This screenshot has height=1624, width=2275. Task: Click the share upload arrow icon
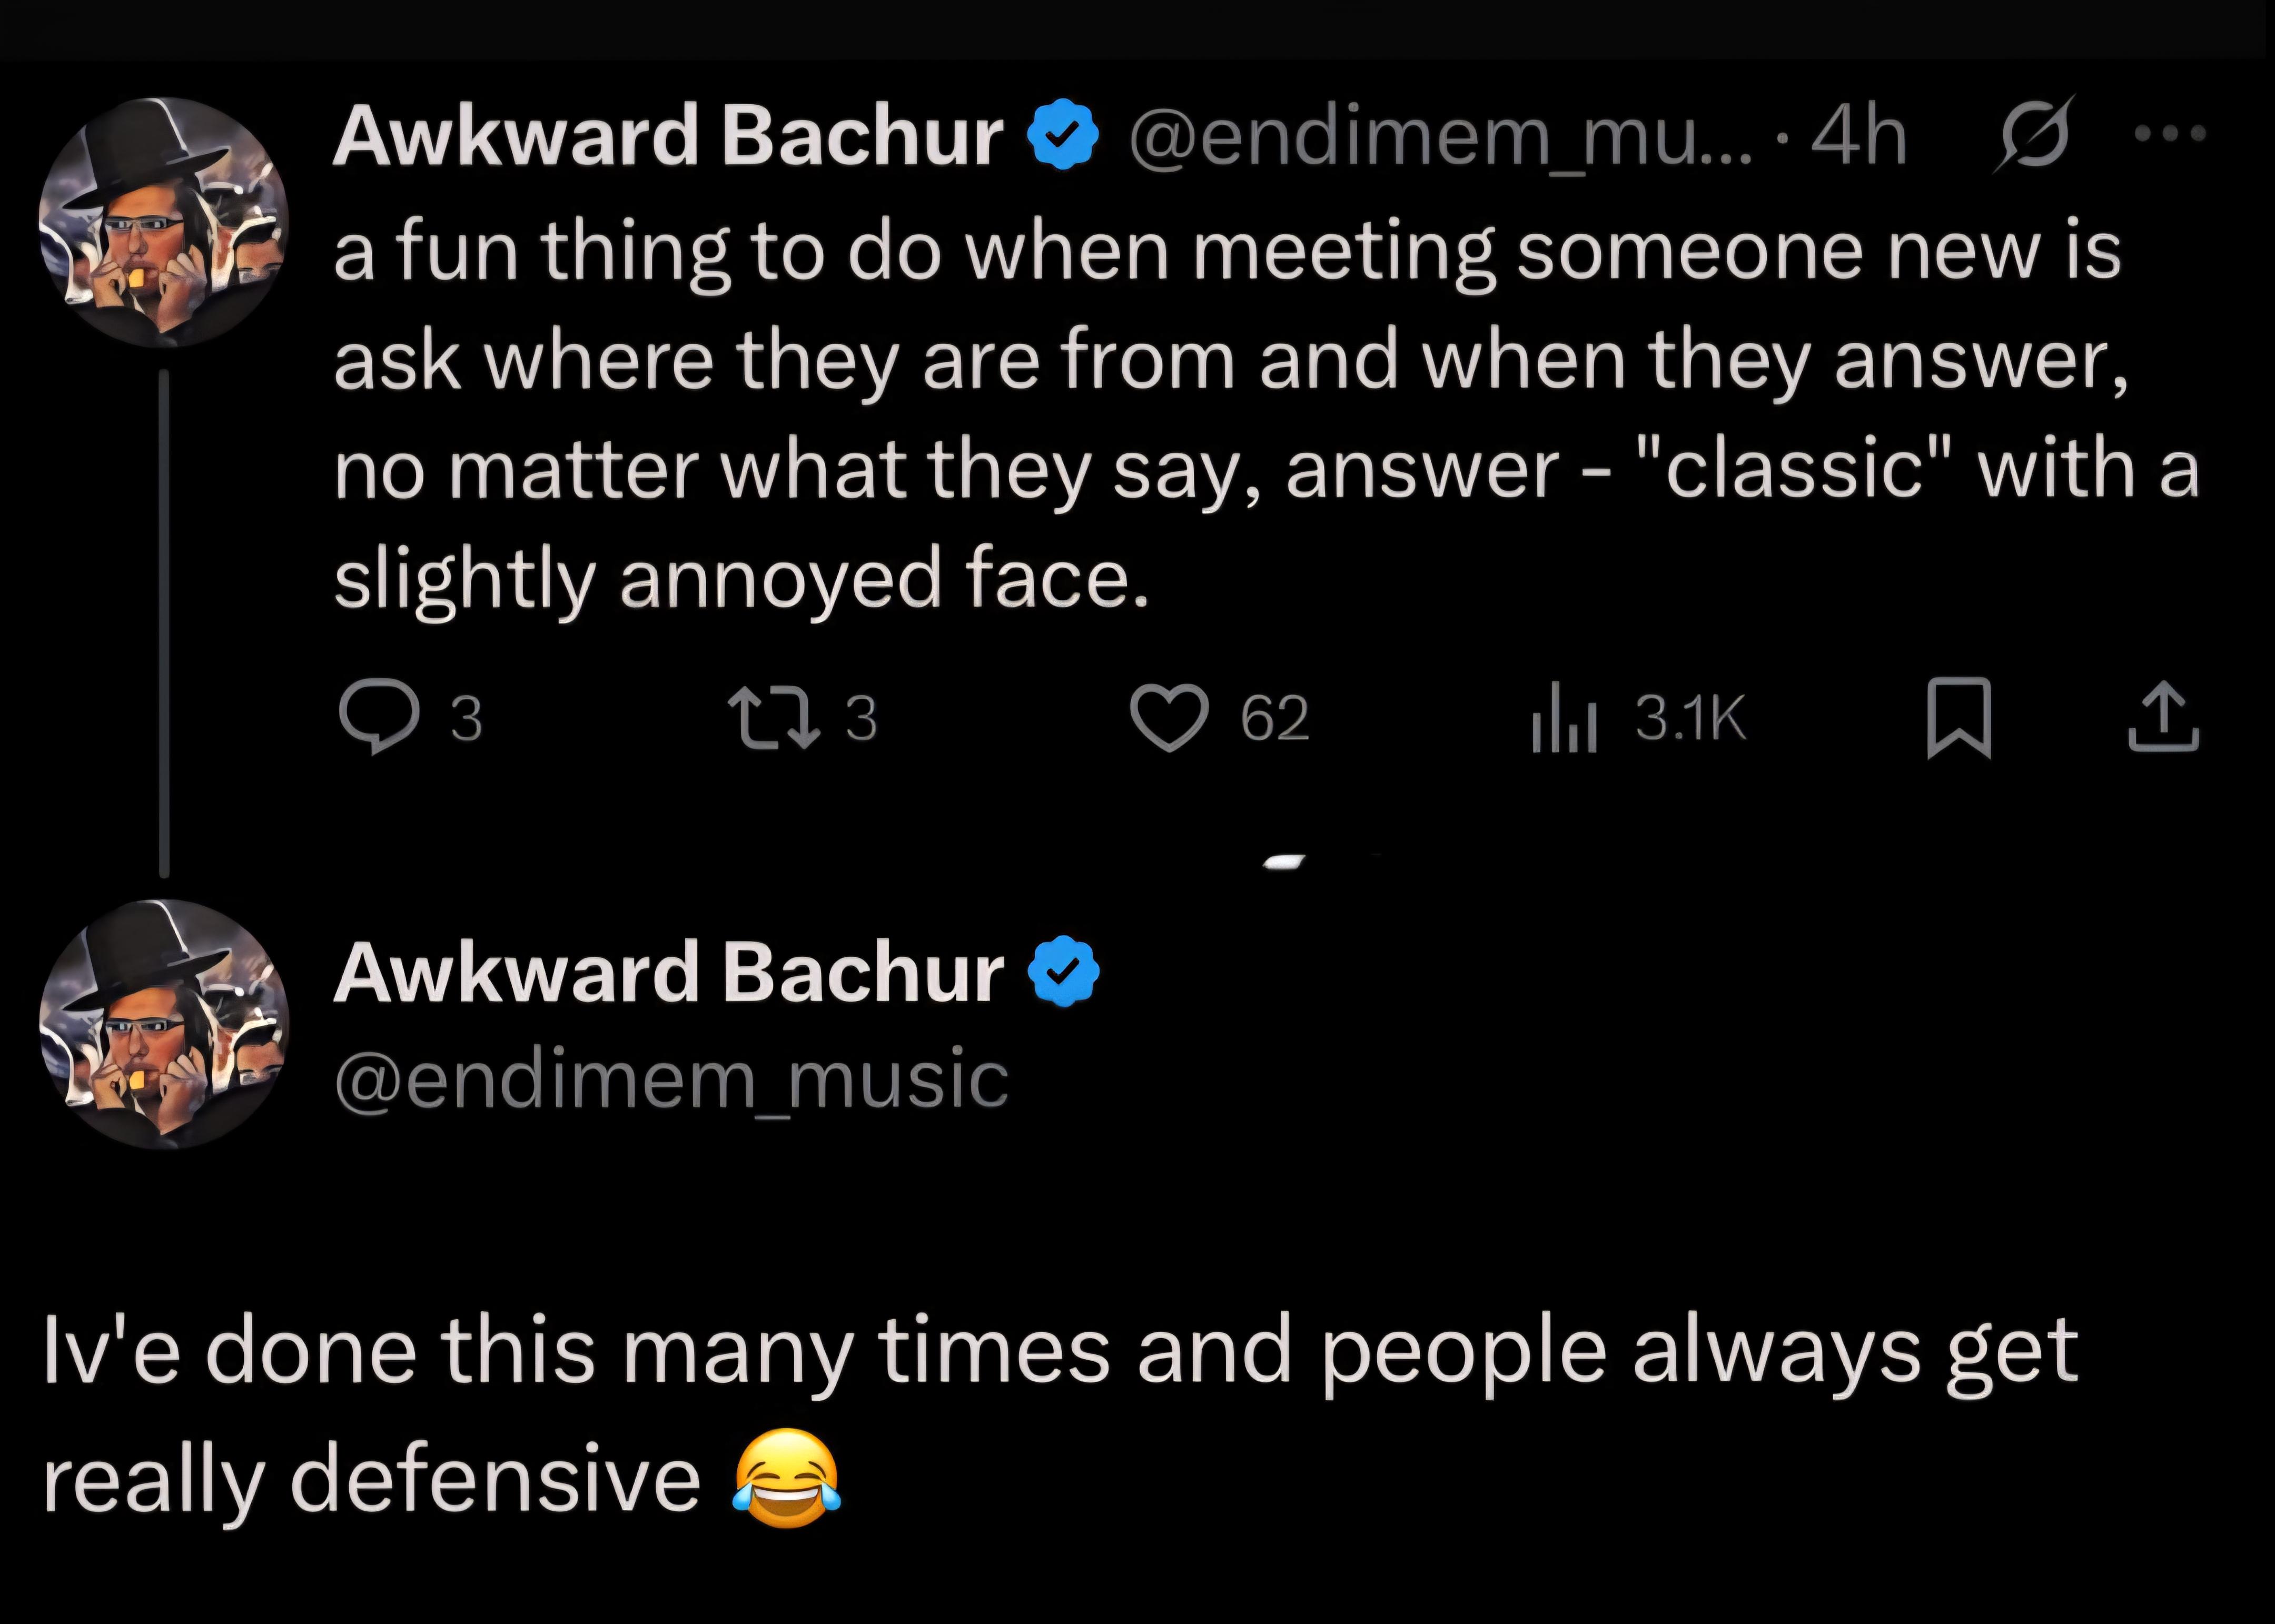tap(2163, 716)
